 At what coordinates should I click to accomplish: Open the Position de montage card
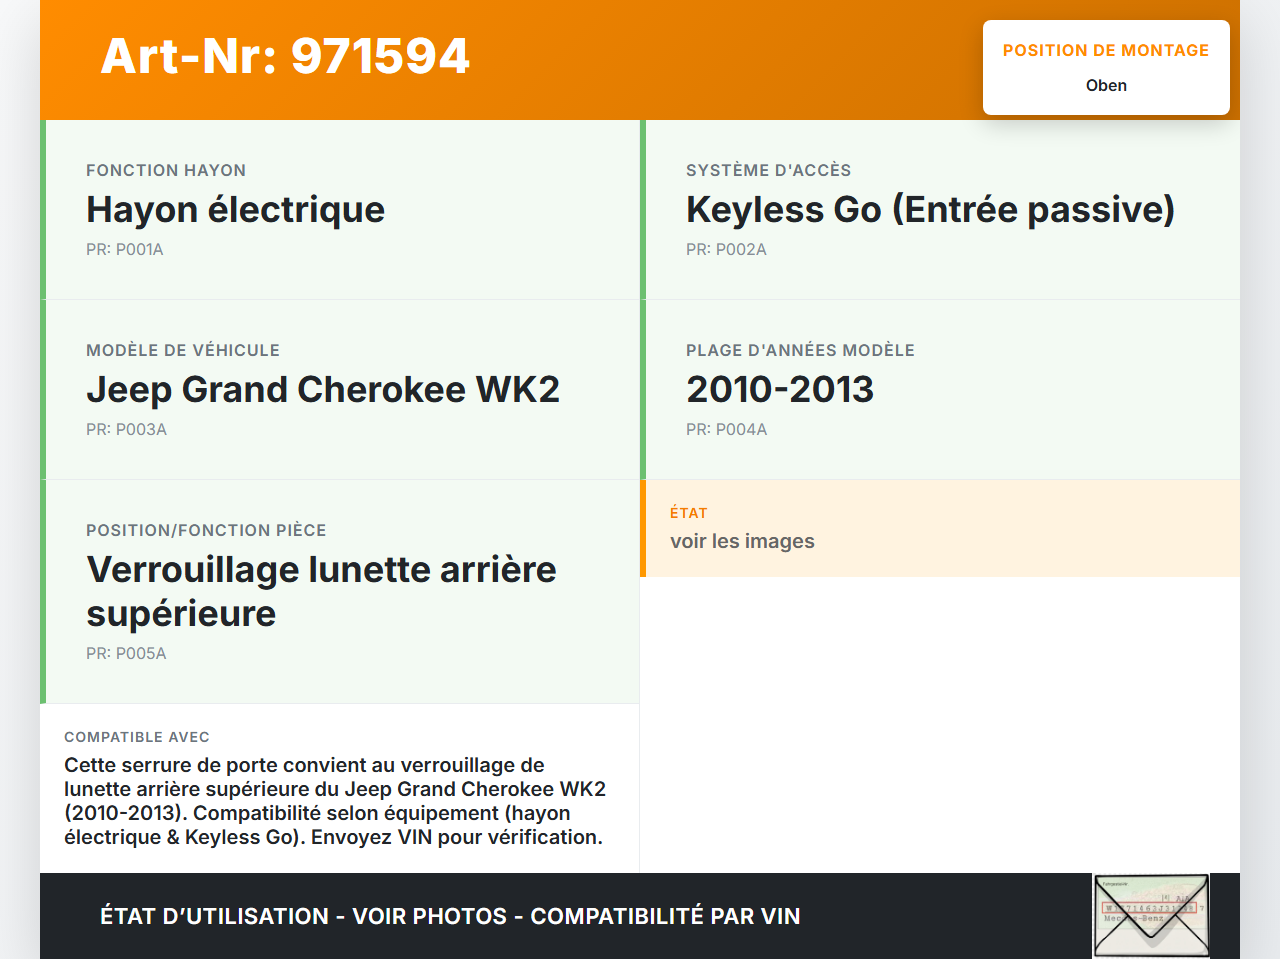coord(1106,68)
